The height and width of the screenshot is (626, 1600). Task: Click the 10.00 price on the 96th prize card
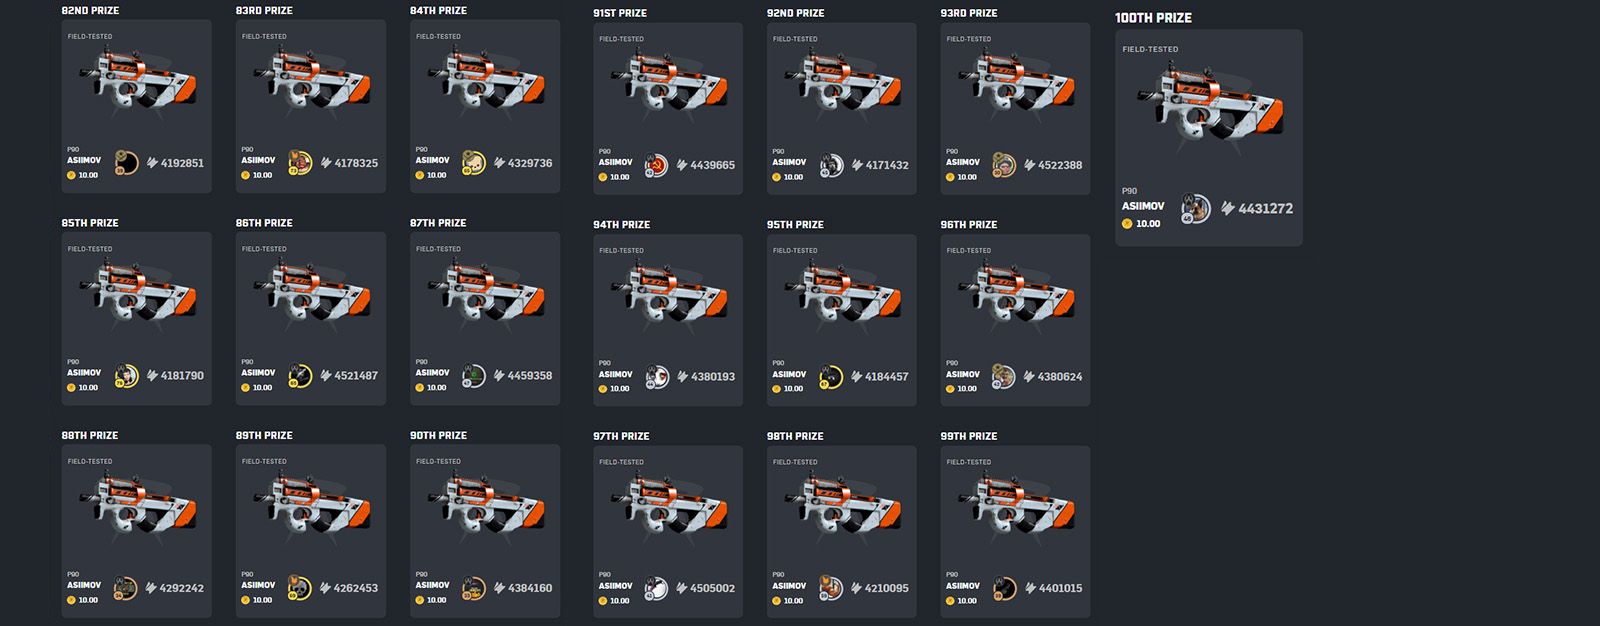tap(967, 389)
